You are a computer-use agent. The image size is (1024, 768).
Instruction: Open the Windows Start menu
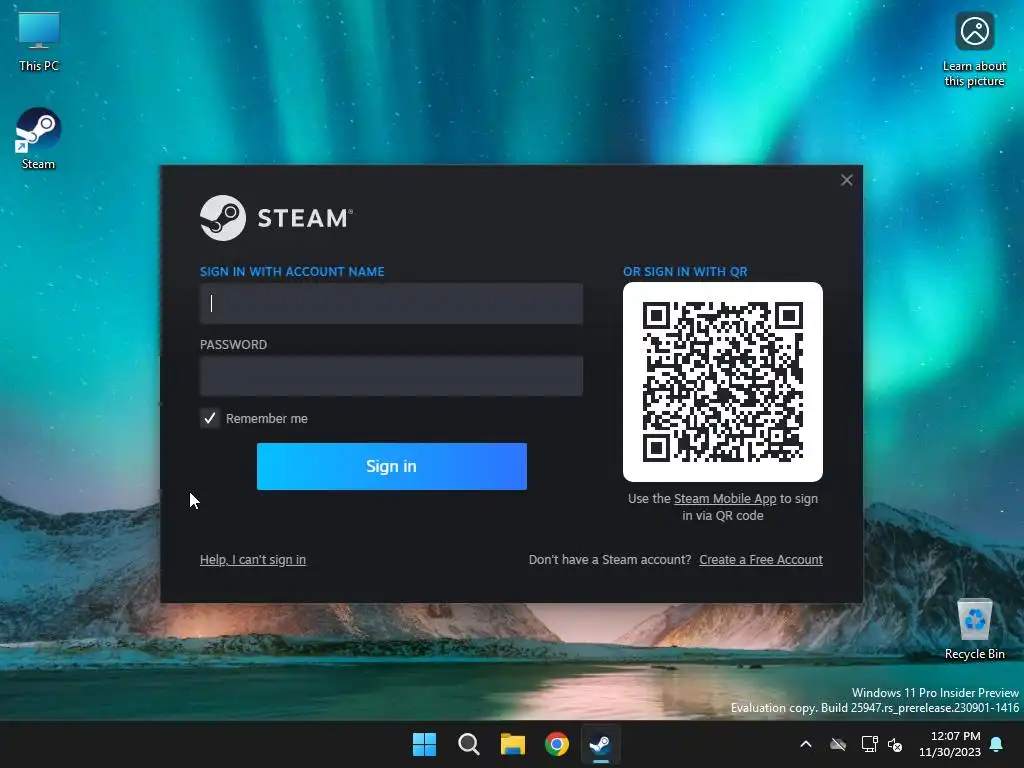click(x=424, y=744)
